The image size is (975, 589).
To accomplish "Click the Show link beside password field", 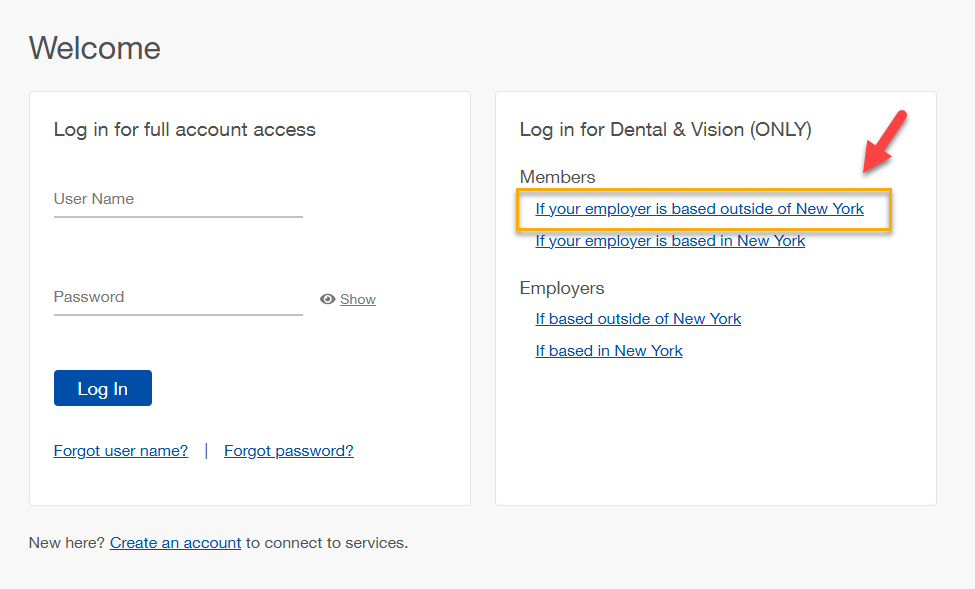I will click(x=357, y=299).
